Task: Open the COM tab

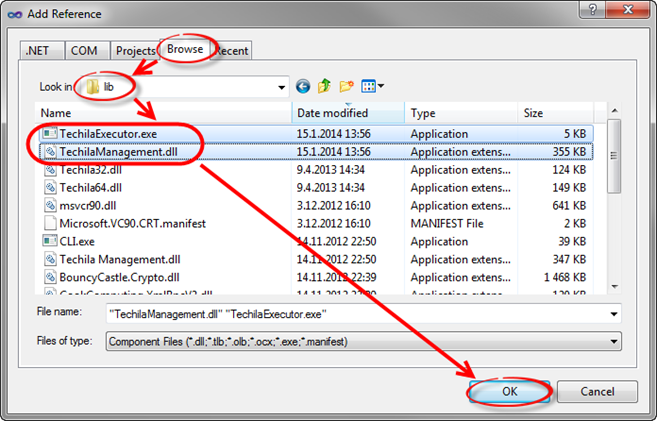Action: coord(86,51)
